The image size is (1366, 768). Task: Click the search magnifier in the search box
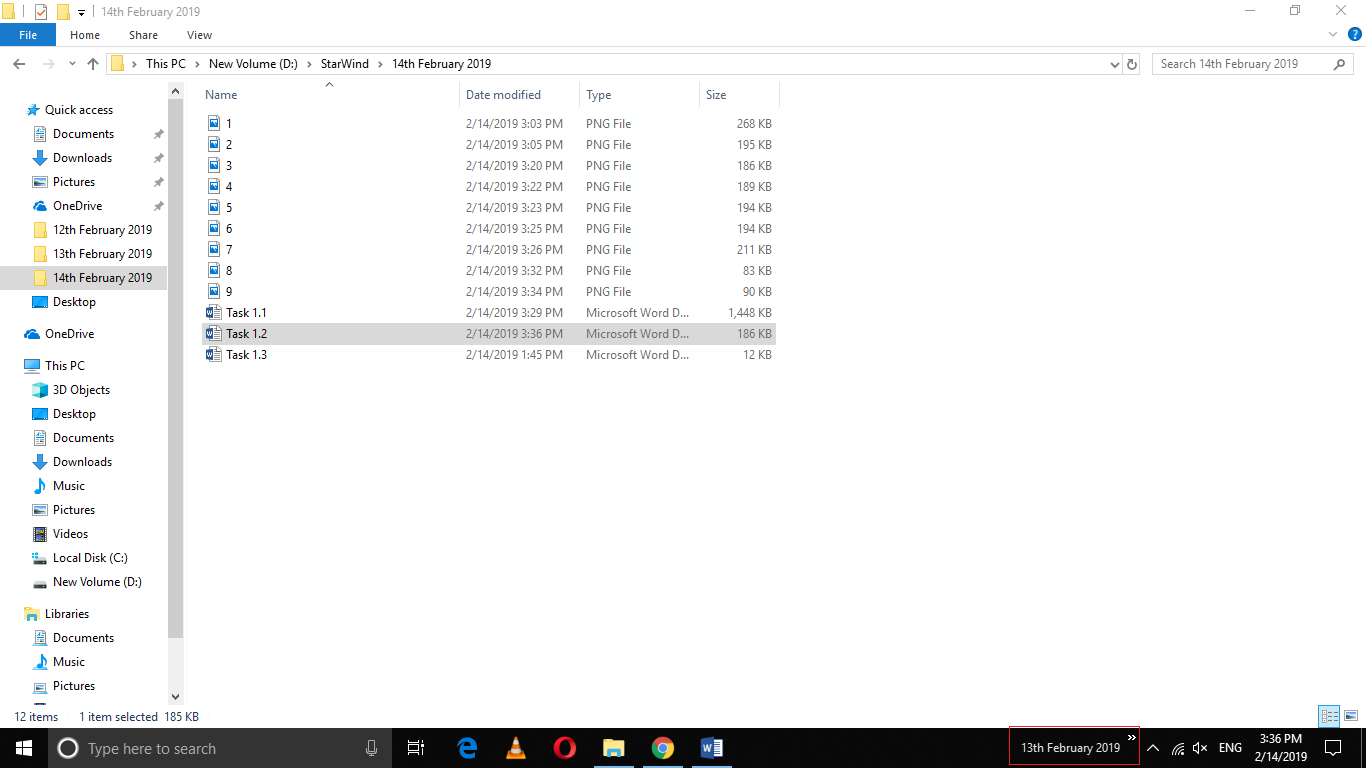[1340, 63]
